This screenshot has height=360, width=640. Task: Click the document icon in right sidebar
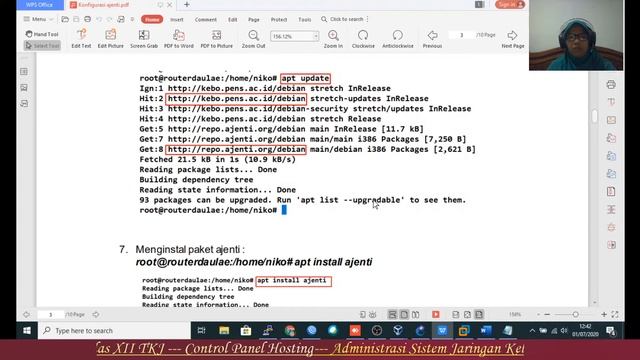tap(611, 191)
